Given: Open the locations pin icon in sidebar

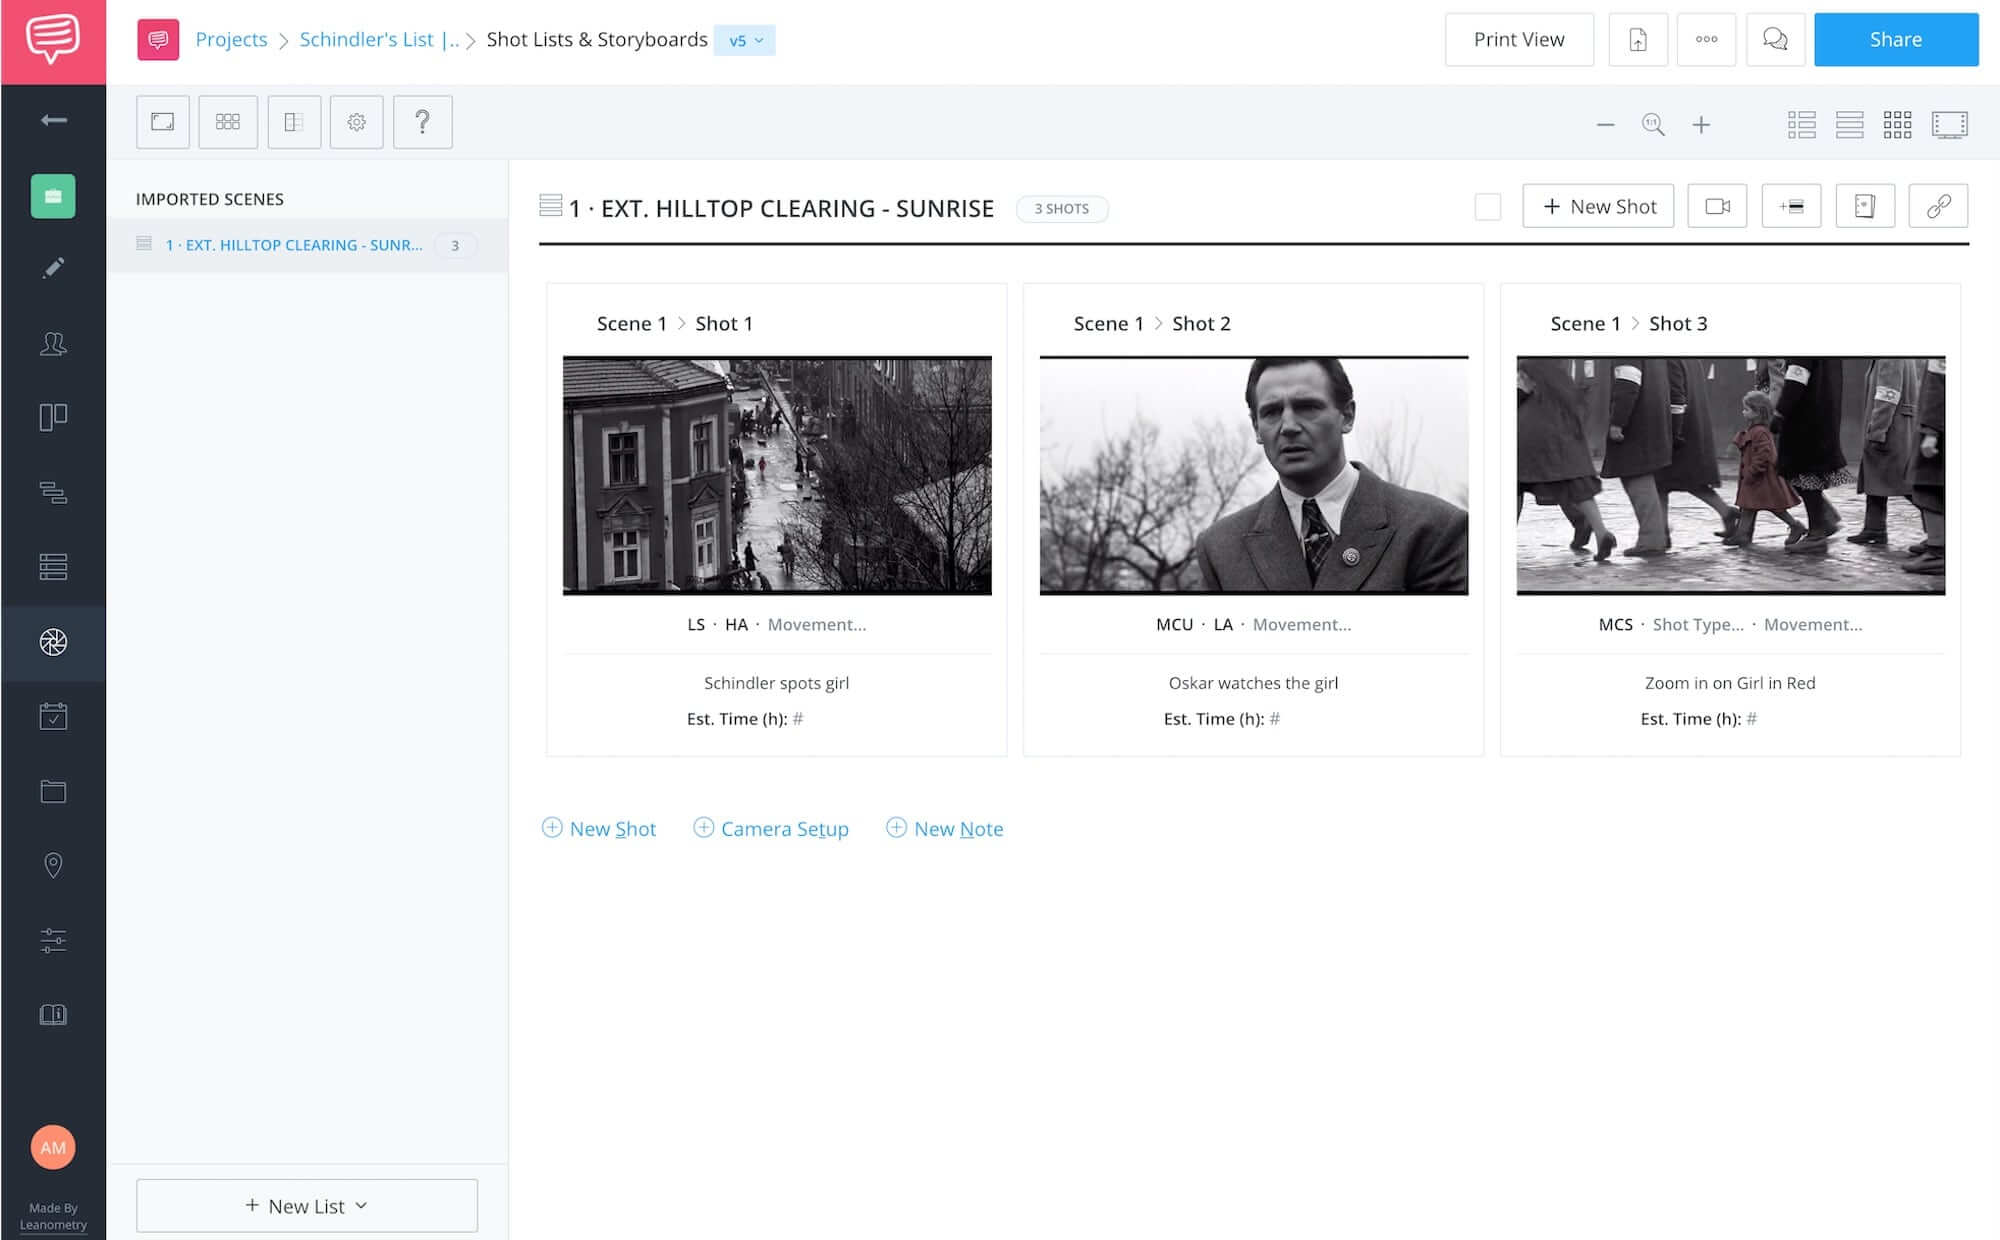Looking at the screenshot, I should pos(54,865).
